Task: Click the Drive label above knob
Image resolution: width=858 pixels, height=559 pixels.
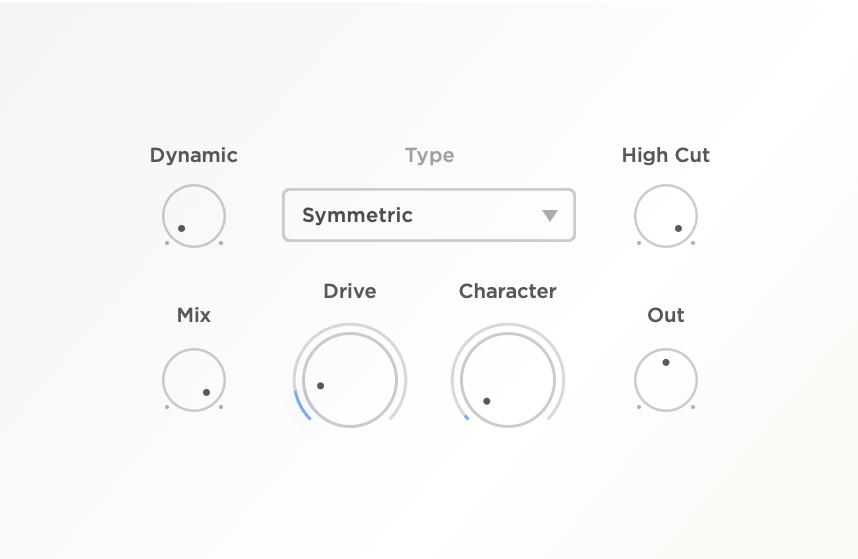Action: (350, 291)
